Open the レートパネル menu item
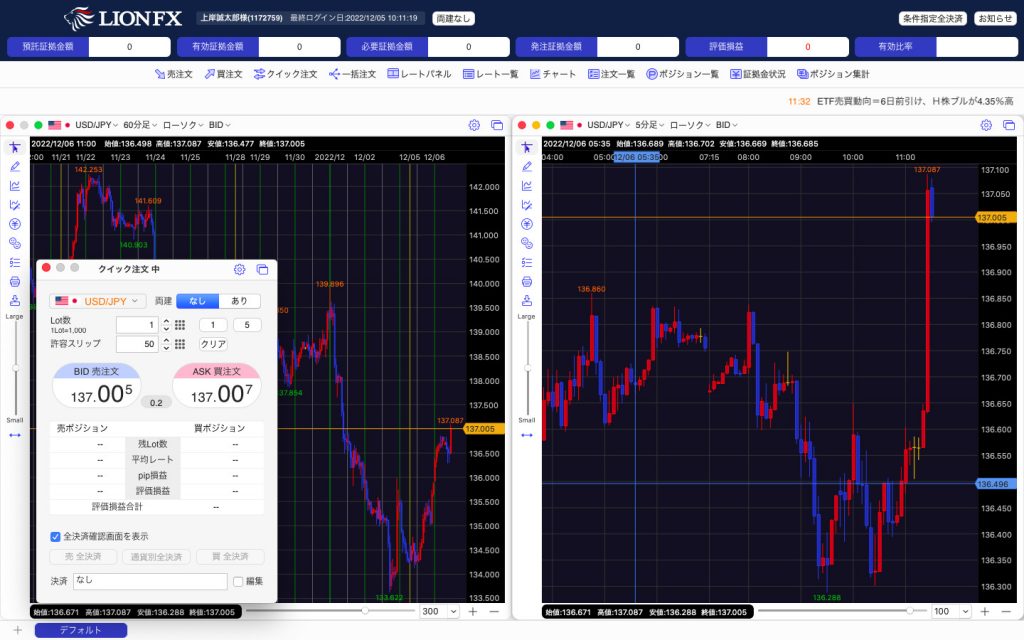 (419, 74)
